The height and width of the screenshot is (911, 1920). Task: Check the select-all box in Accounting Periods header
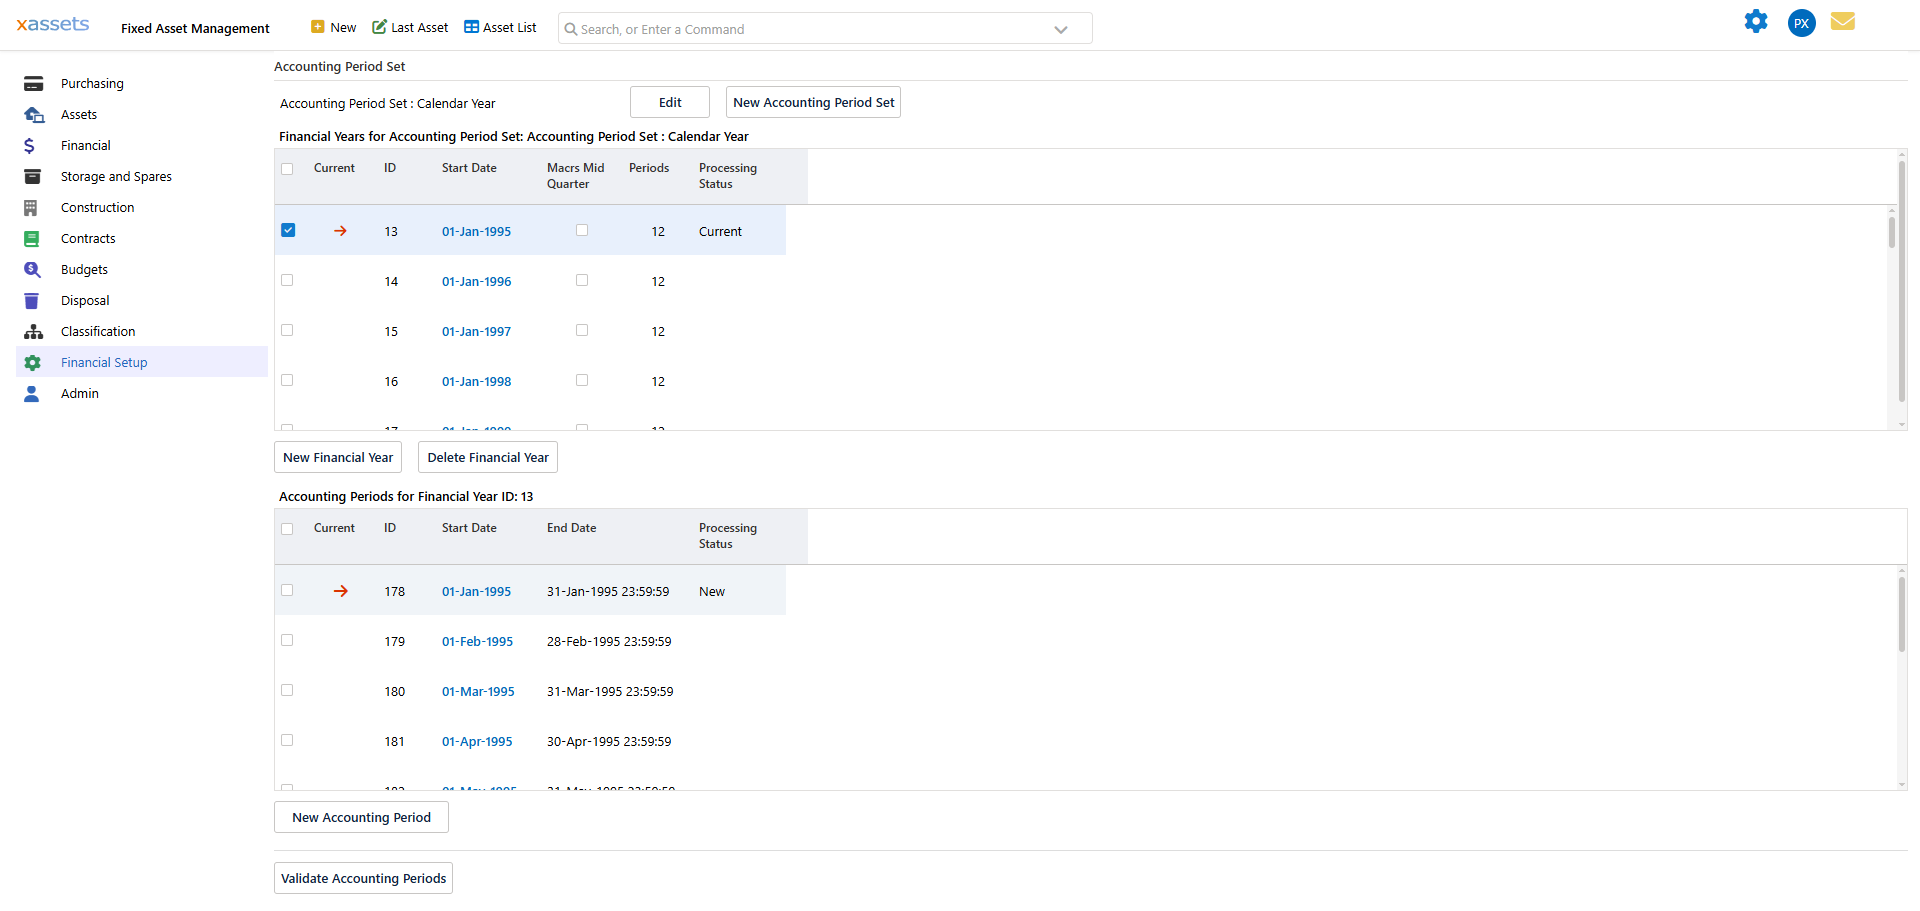point(287,529)
